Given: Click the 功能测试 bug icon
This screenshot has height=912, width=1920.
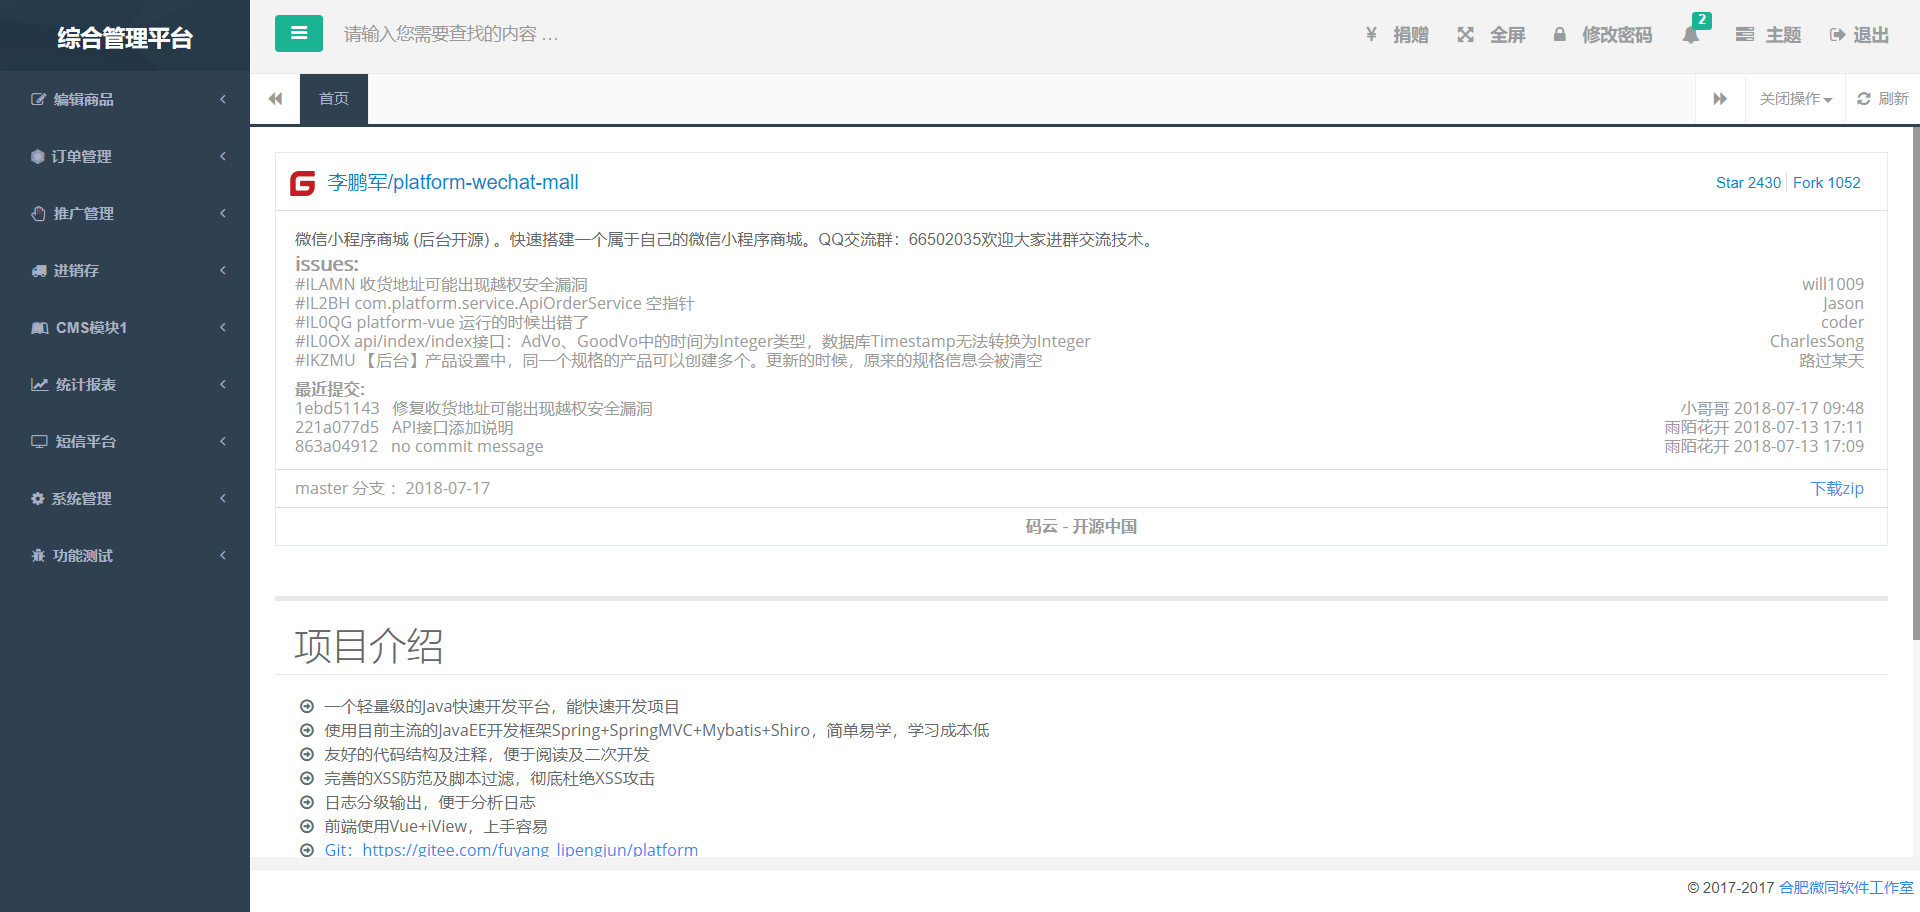Looking at the screenshot, I should [x=38, y=555].
